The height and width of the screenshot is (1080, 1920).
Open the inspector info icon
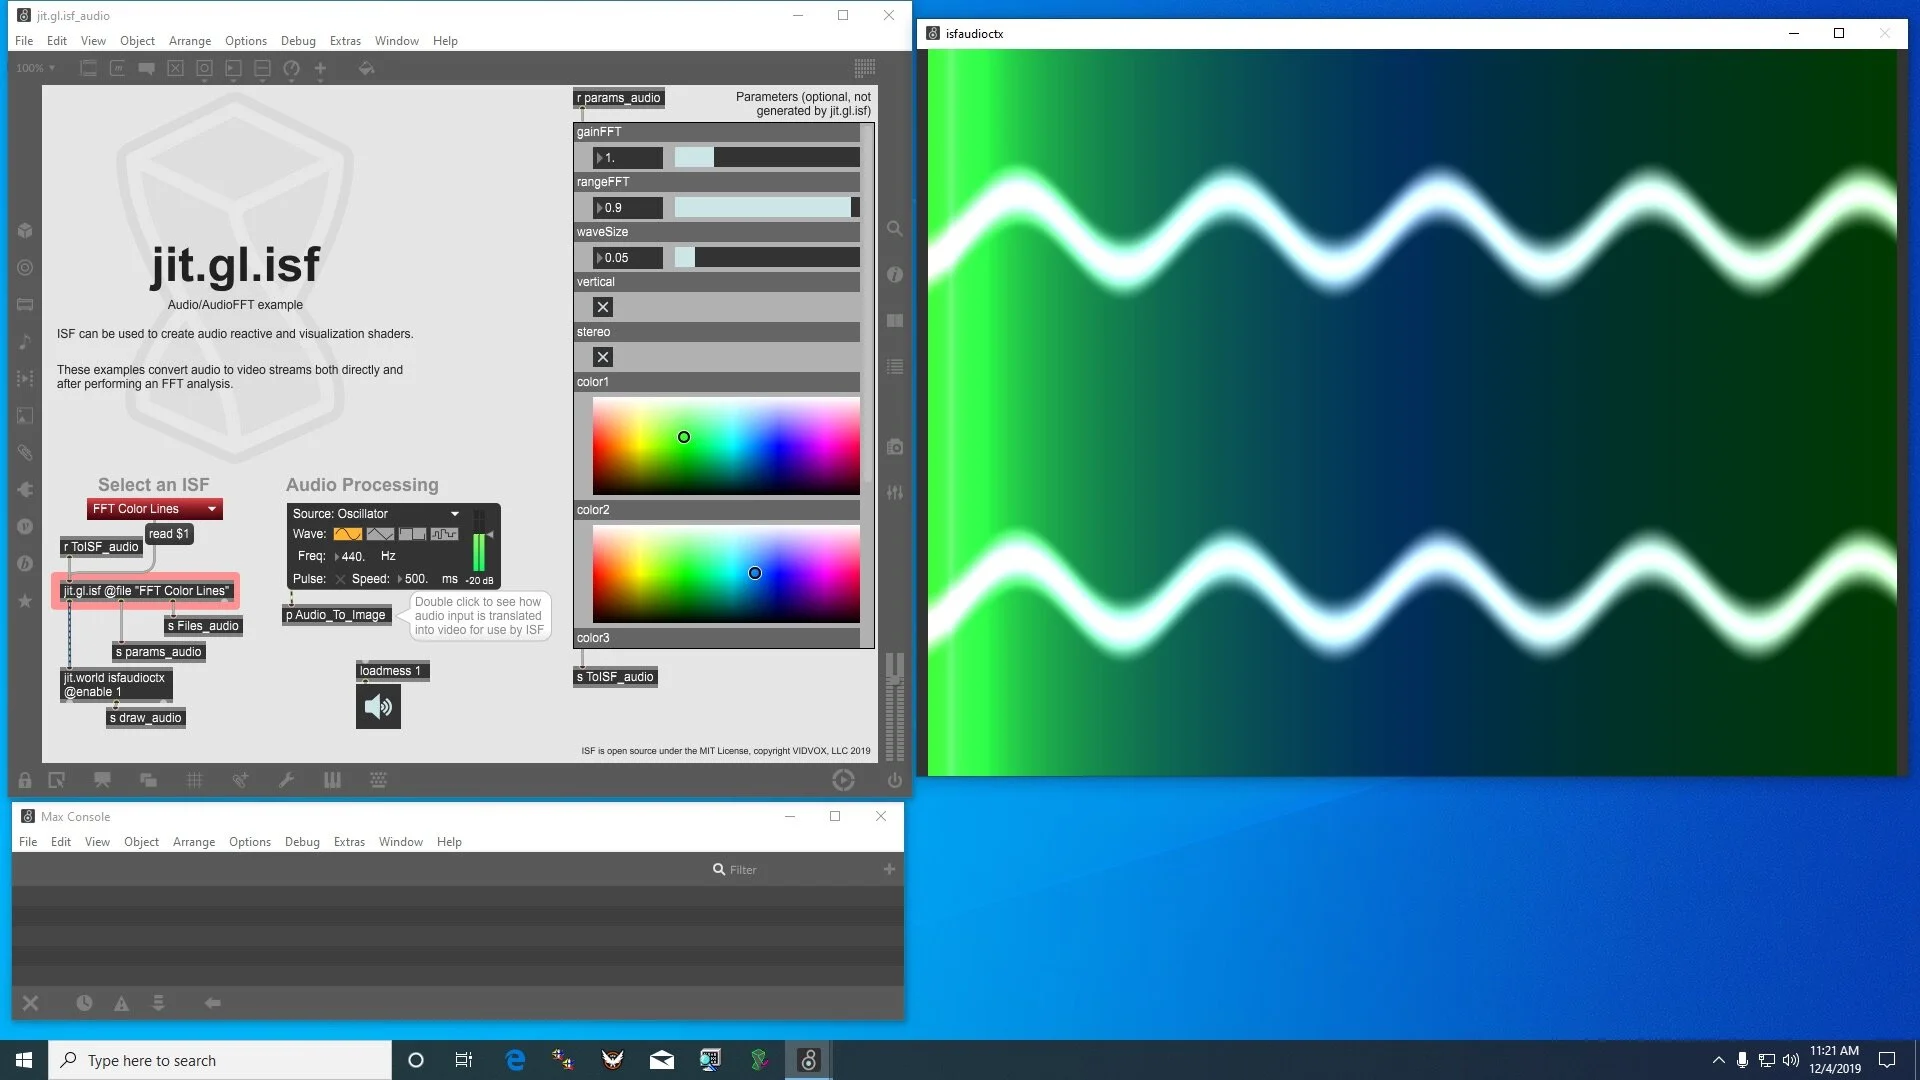(x=895, y=275)
